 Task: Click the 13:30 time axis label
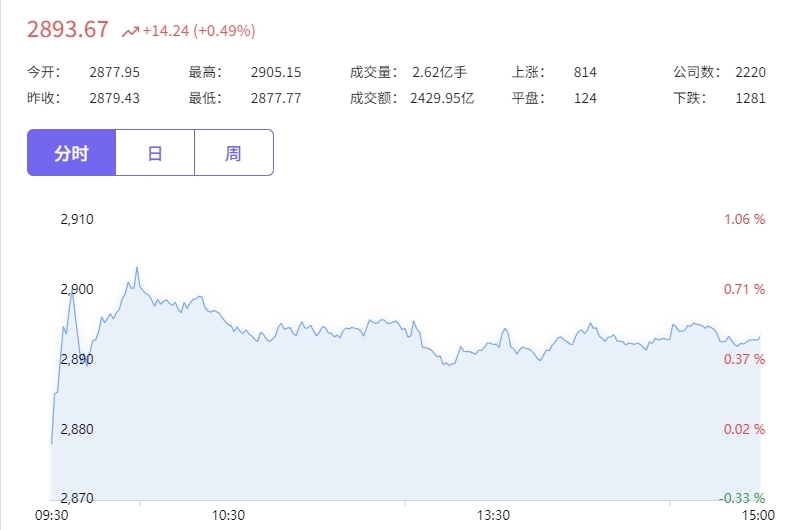coord(494,515)
